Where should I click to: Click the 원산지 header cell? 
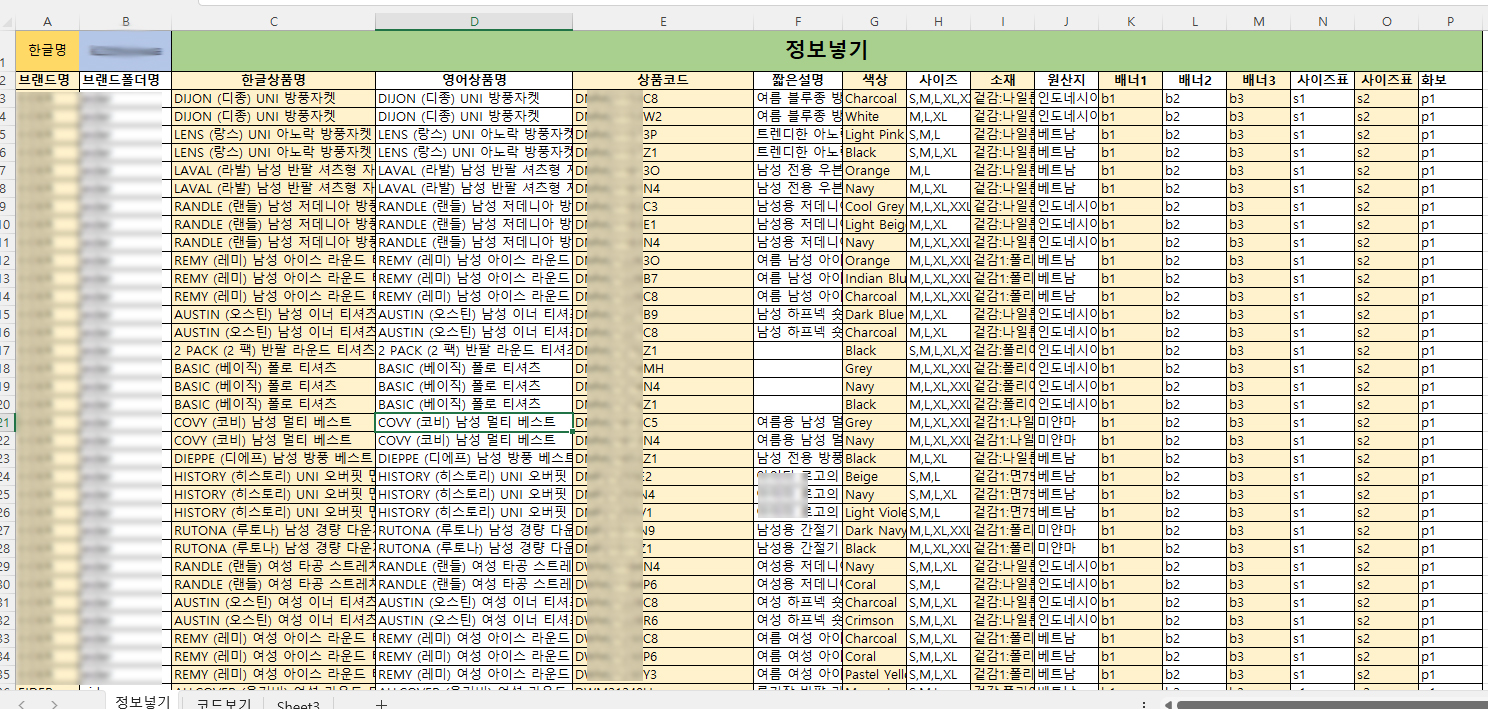point(1066,80)
